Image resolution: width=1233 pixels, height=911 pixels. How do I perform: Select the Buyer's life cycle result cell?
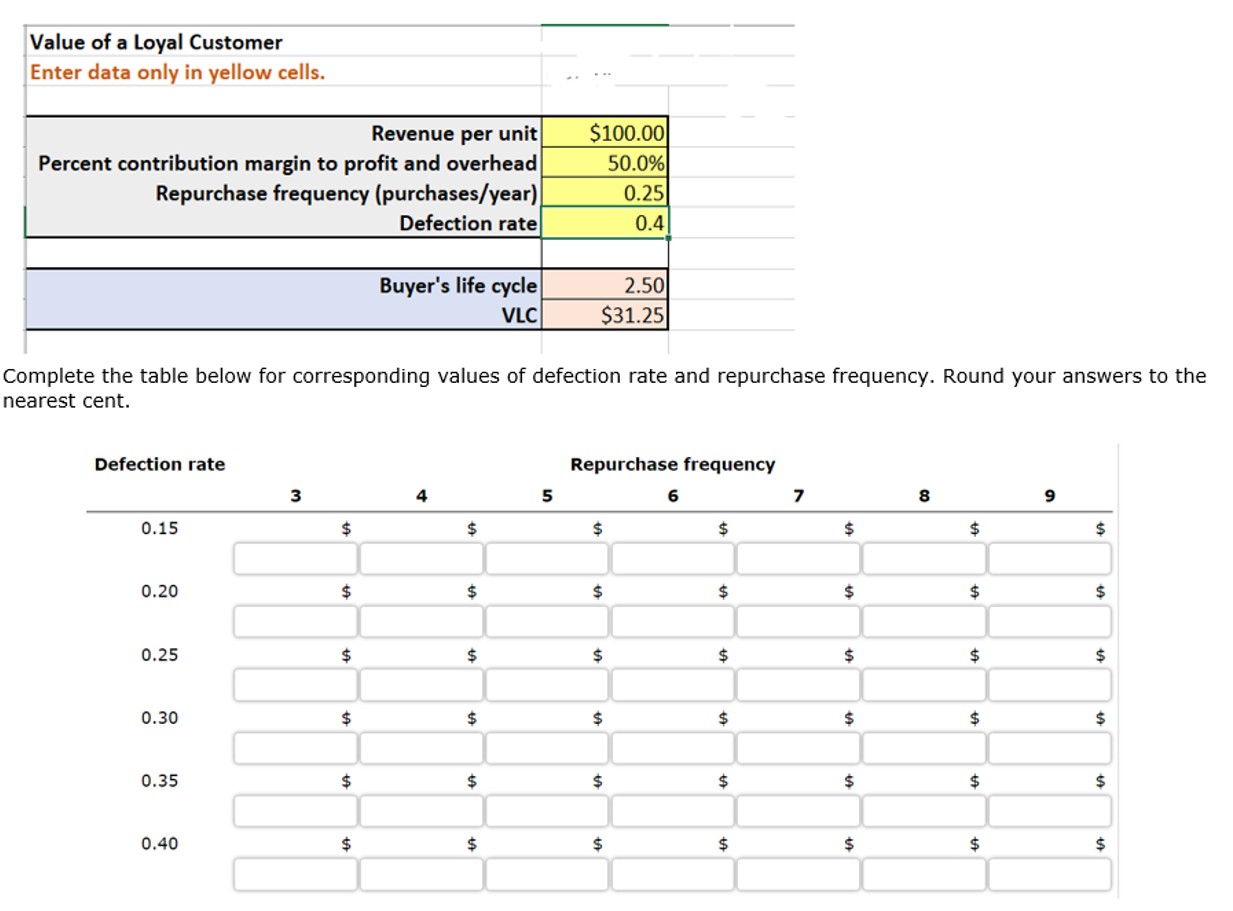tap(604, 285)
